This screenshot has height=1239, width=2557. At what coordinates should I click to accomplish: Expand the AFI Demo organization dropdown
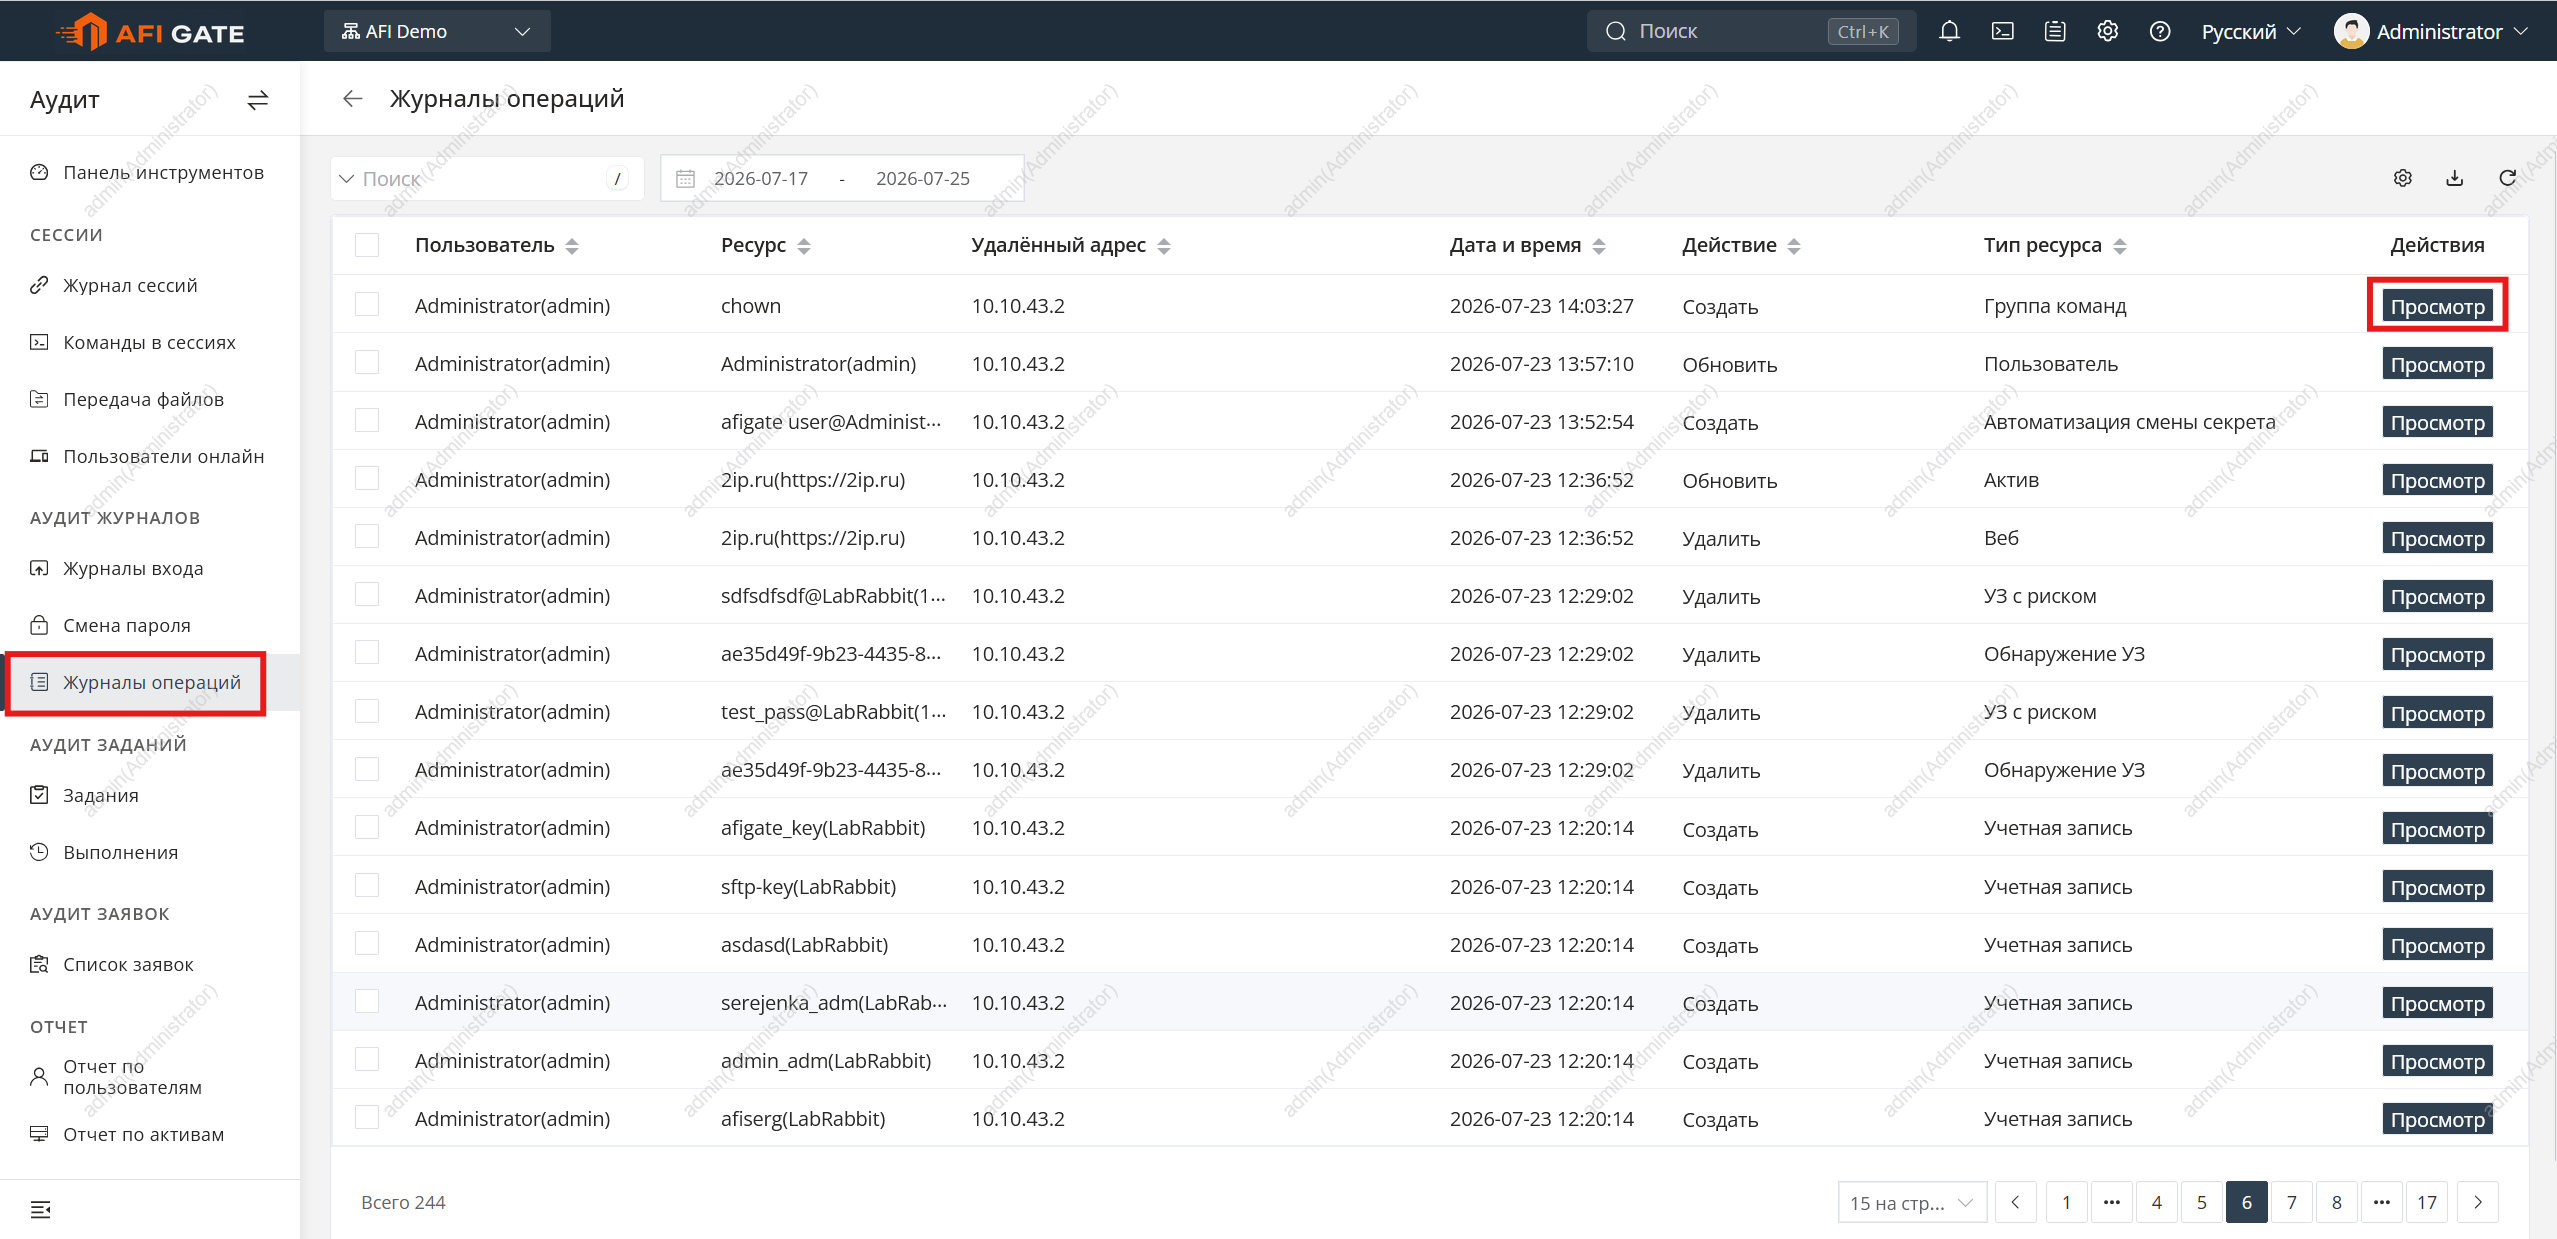437,31
